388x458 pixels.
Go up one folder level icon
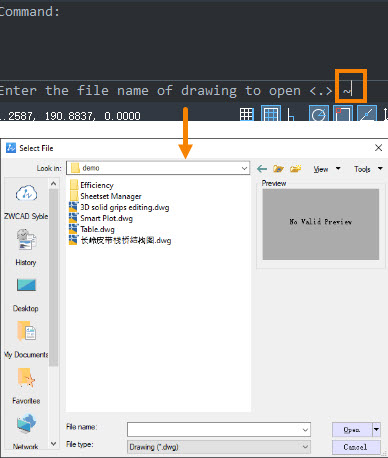coord(278,169)
